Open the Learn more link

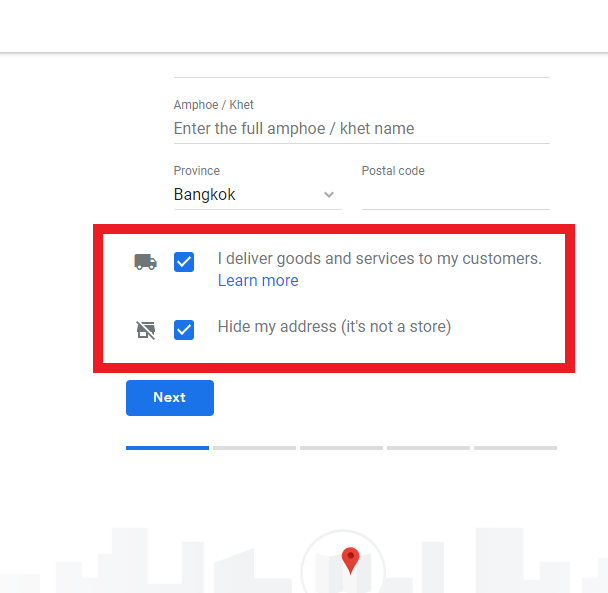pos(258,280)
